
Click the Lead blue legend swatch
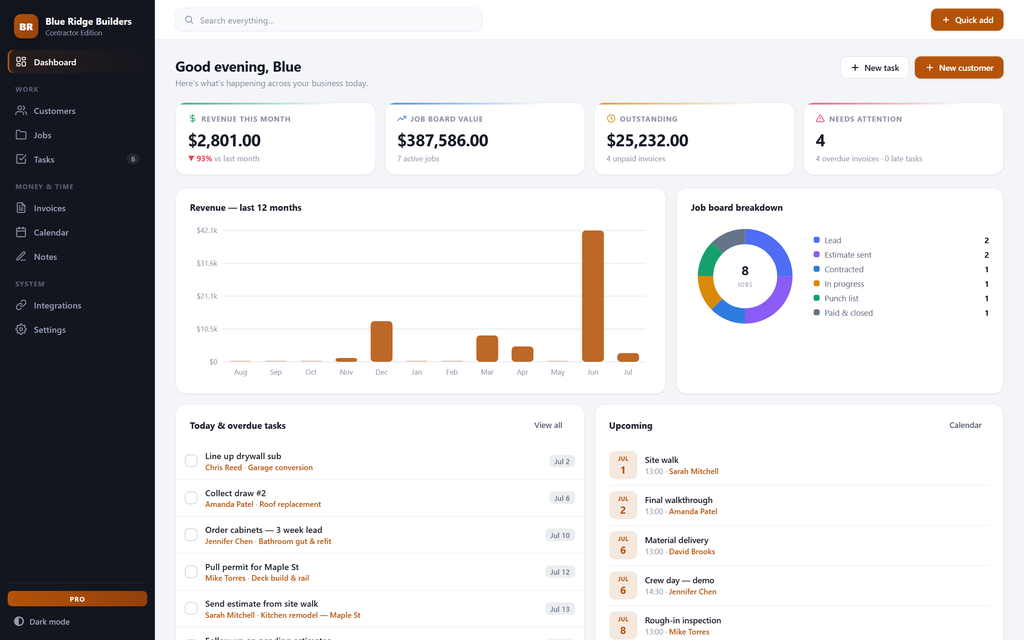click(816, 240)
